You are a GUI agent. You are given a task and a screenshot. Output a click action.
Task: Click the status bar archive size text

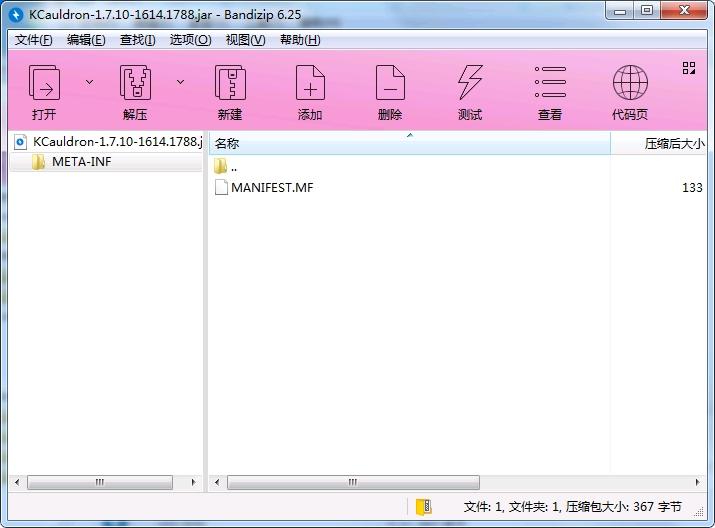point(623,507)
